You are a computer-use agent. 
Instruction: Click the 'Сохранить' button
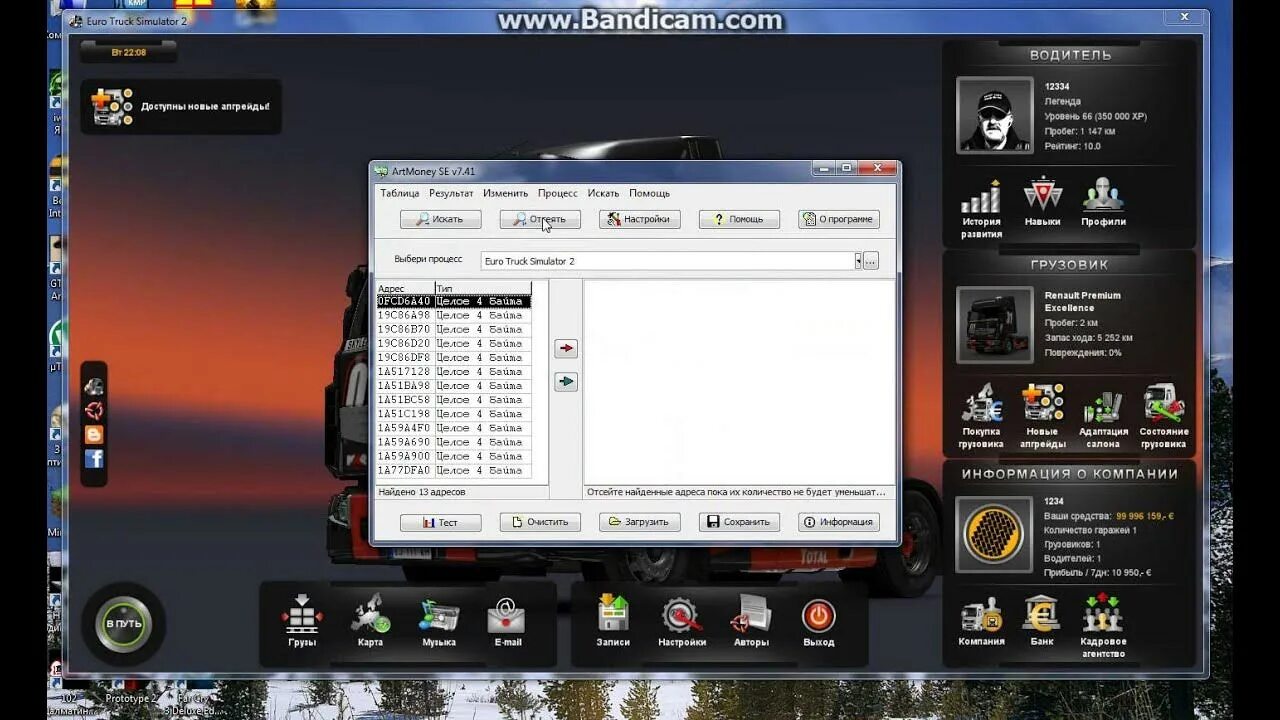[739, 522]
